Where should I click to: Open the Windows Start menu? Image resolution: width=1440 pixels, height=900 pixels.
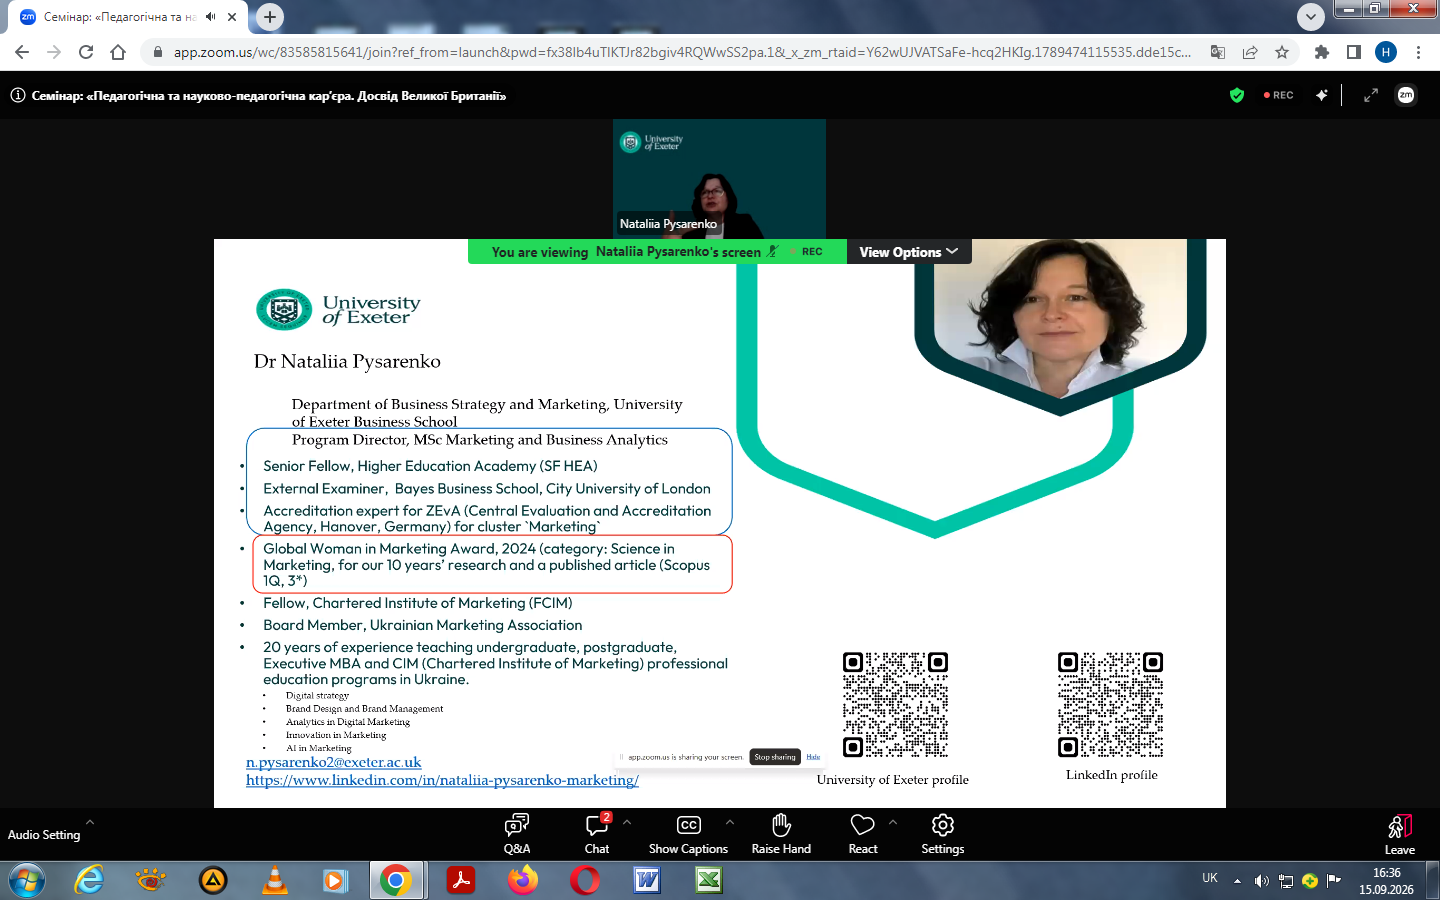click(27, 880)
